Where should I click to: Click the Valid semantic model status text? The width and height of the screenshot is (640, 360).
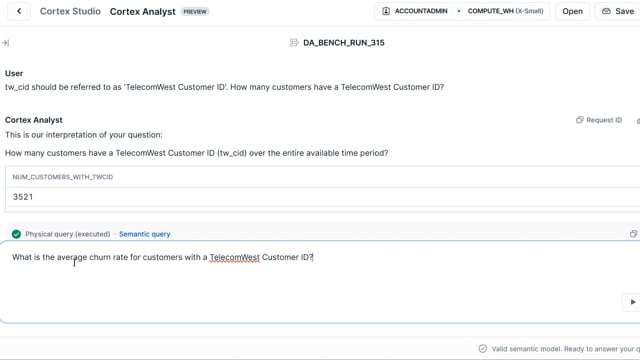[x=565, y=349]
